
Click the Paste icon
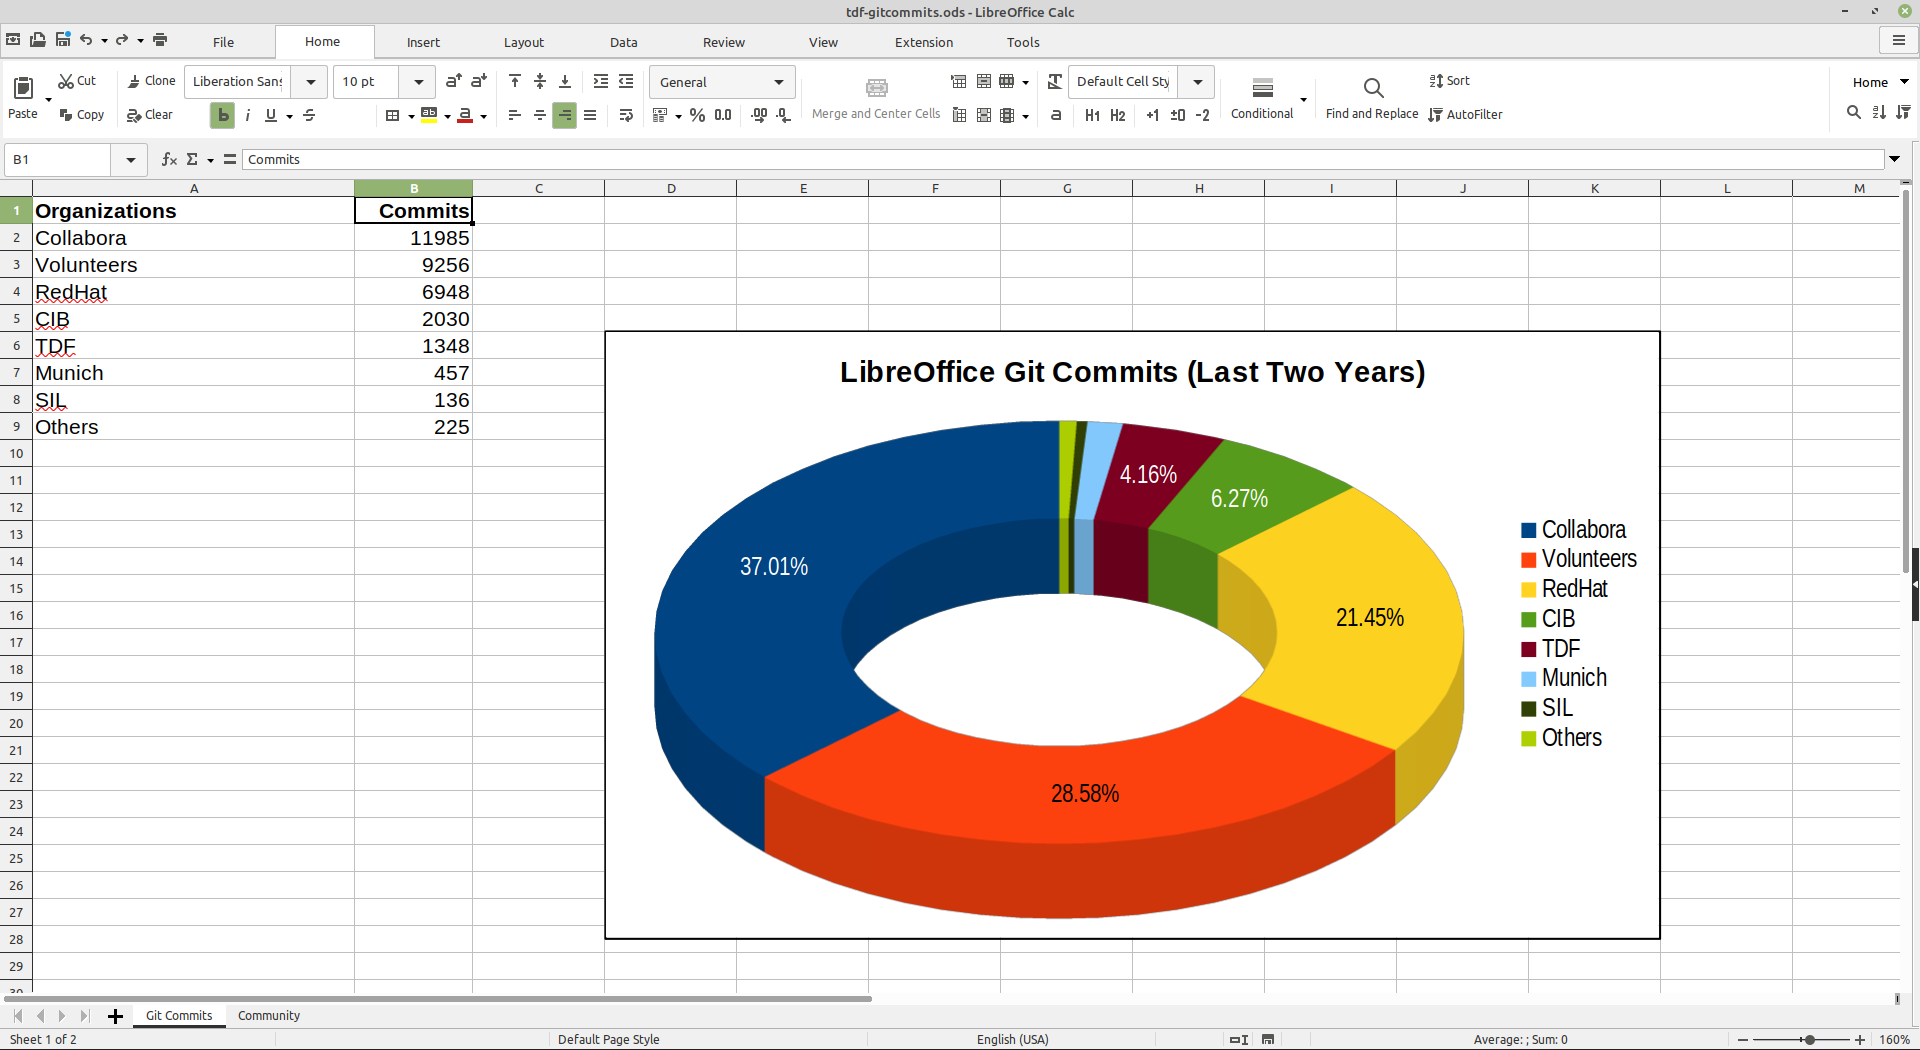23,88
